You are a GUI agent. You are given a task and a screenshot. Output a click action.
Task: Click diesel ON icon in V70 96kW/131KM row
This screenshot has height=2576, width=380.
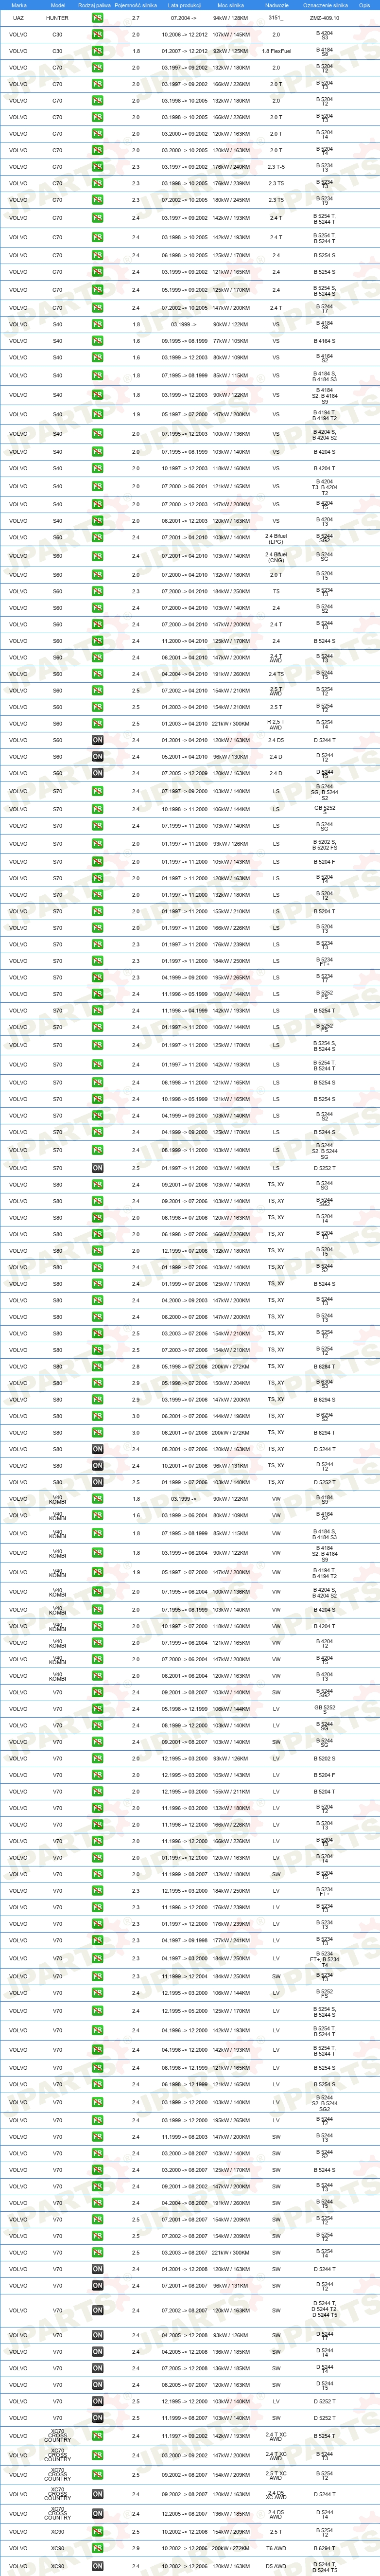[x=97, y=2285]
